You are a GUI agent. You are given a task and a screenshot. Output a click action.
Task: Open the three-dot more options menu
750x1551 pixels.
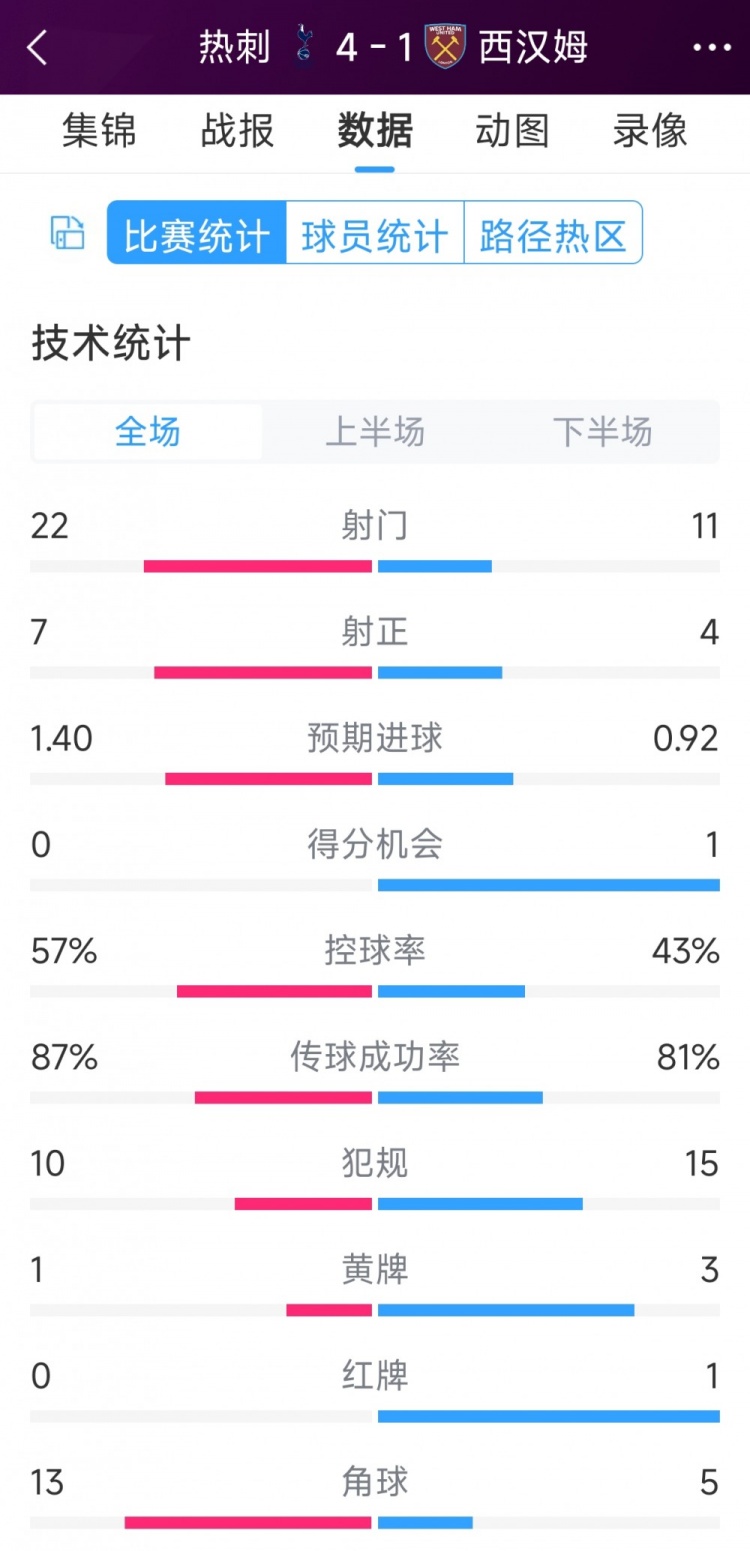pos(712,47)
